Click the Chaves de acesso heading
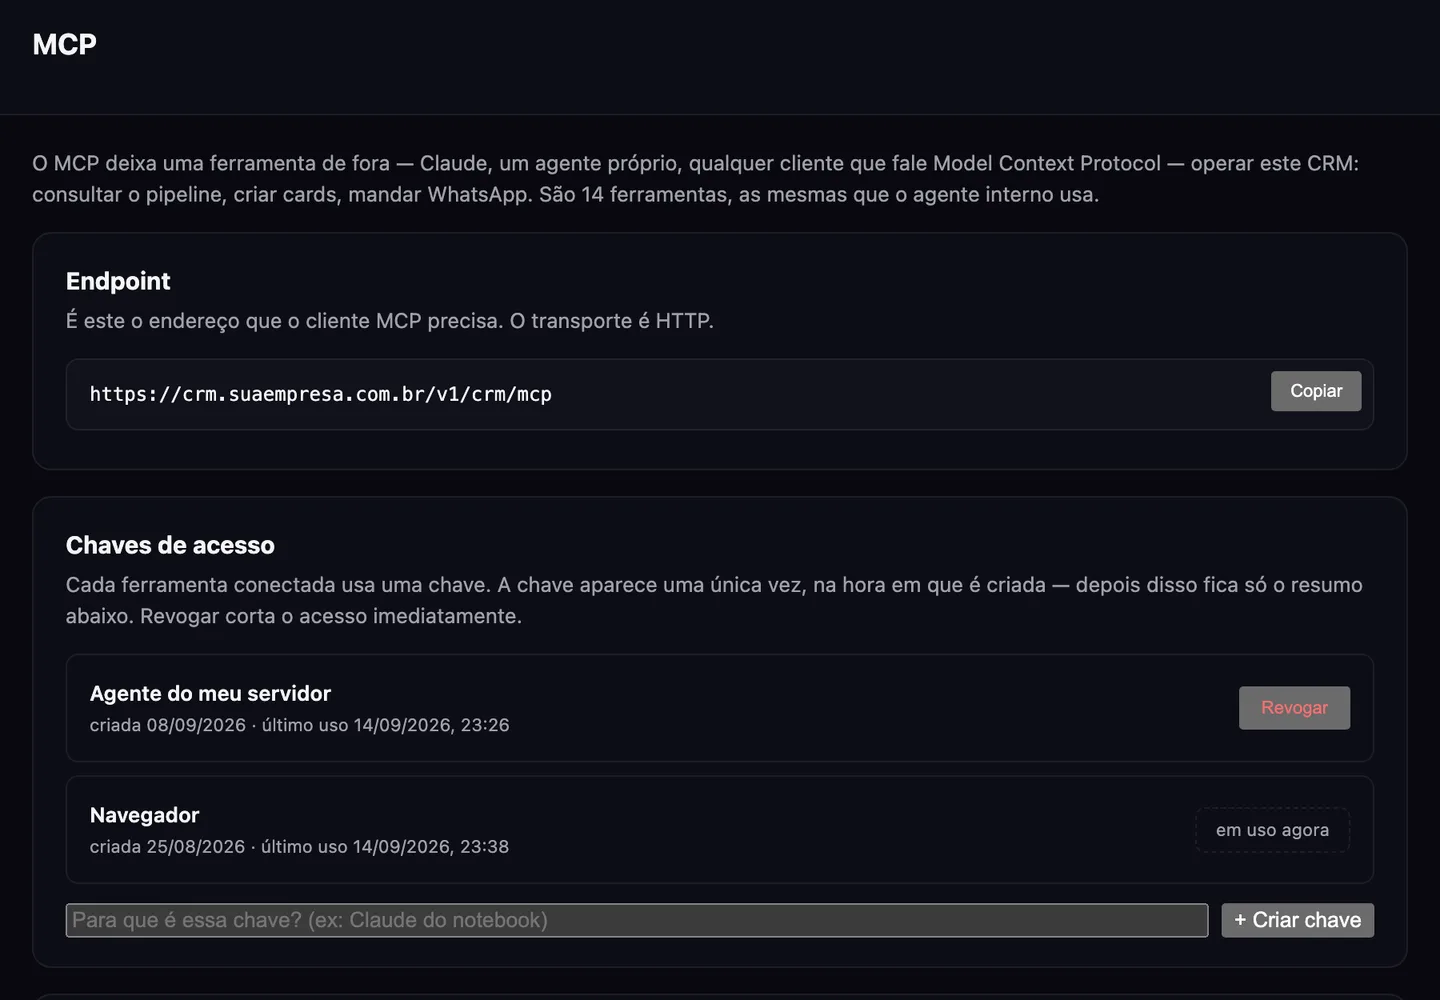 coord(170,545)
